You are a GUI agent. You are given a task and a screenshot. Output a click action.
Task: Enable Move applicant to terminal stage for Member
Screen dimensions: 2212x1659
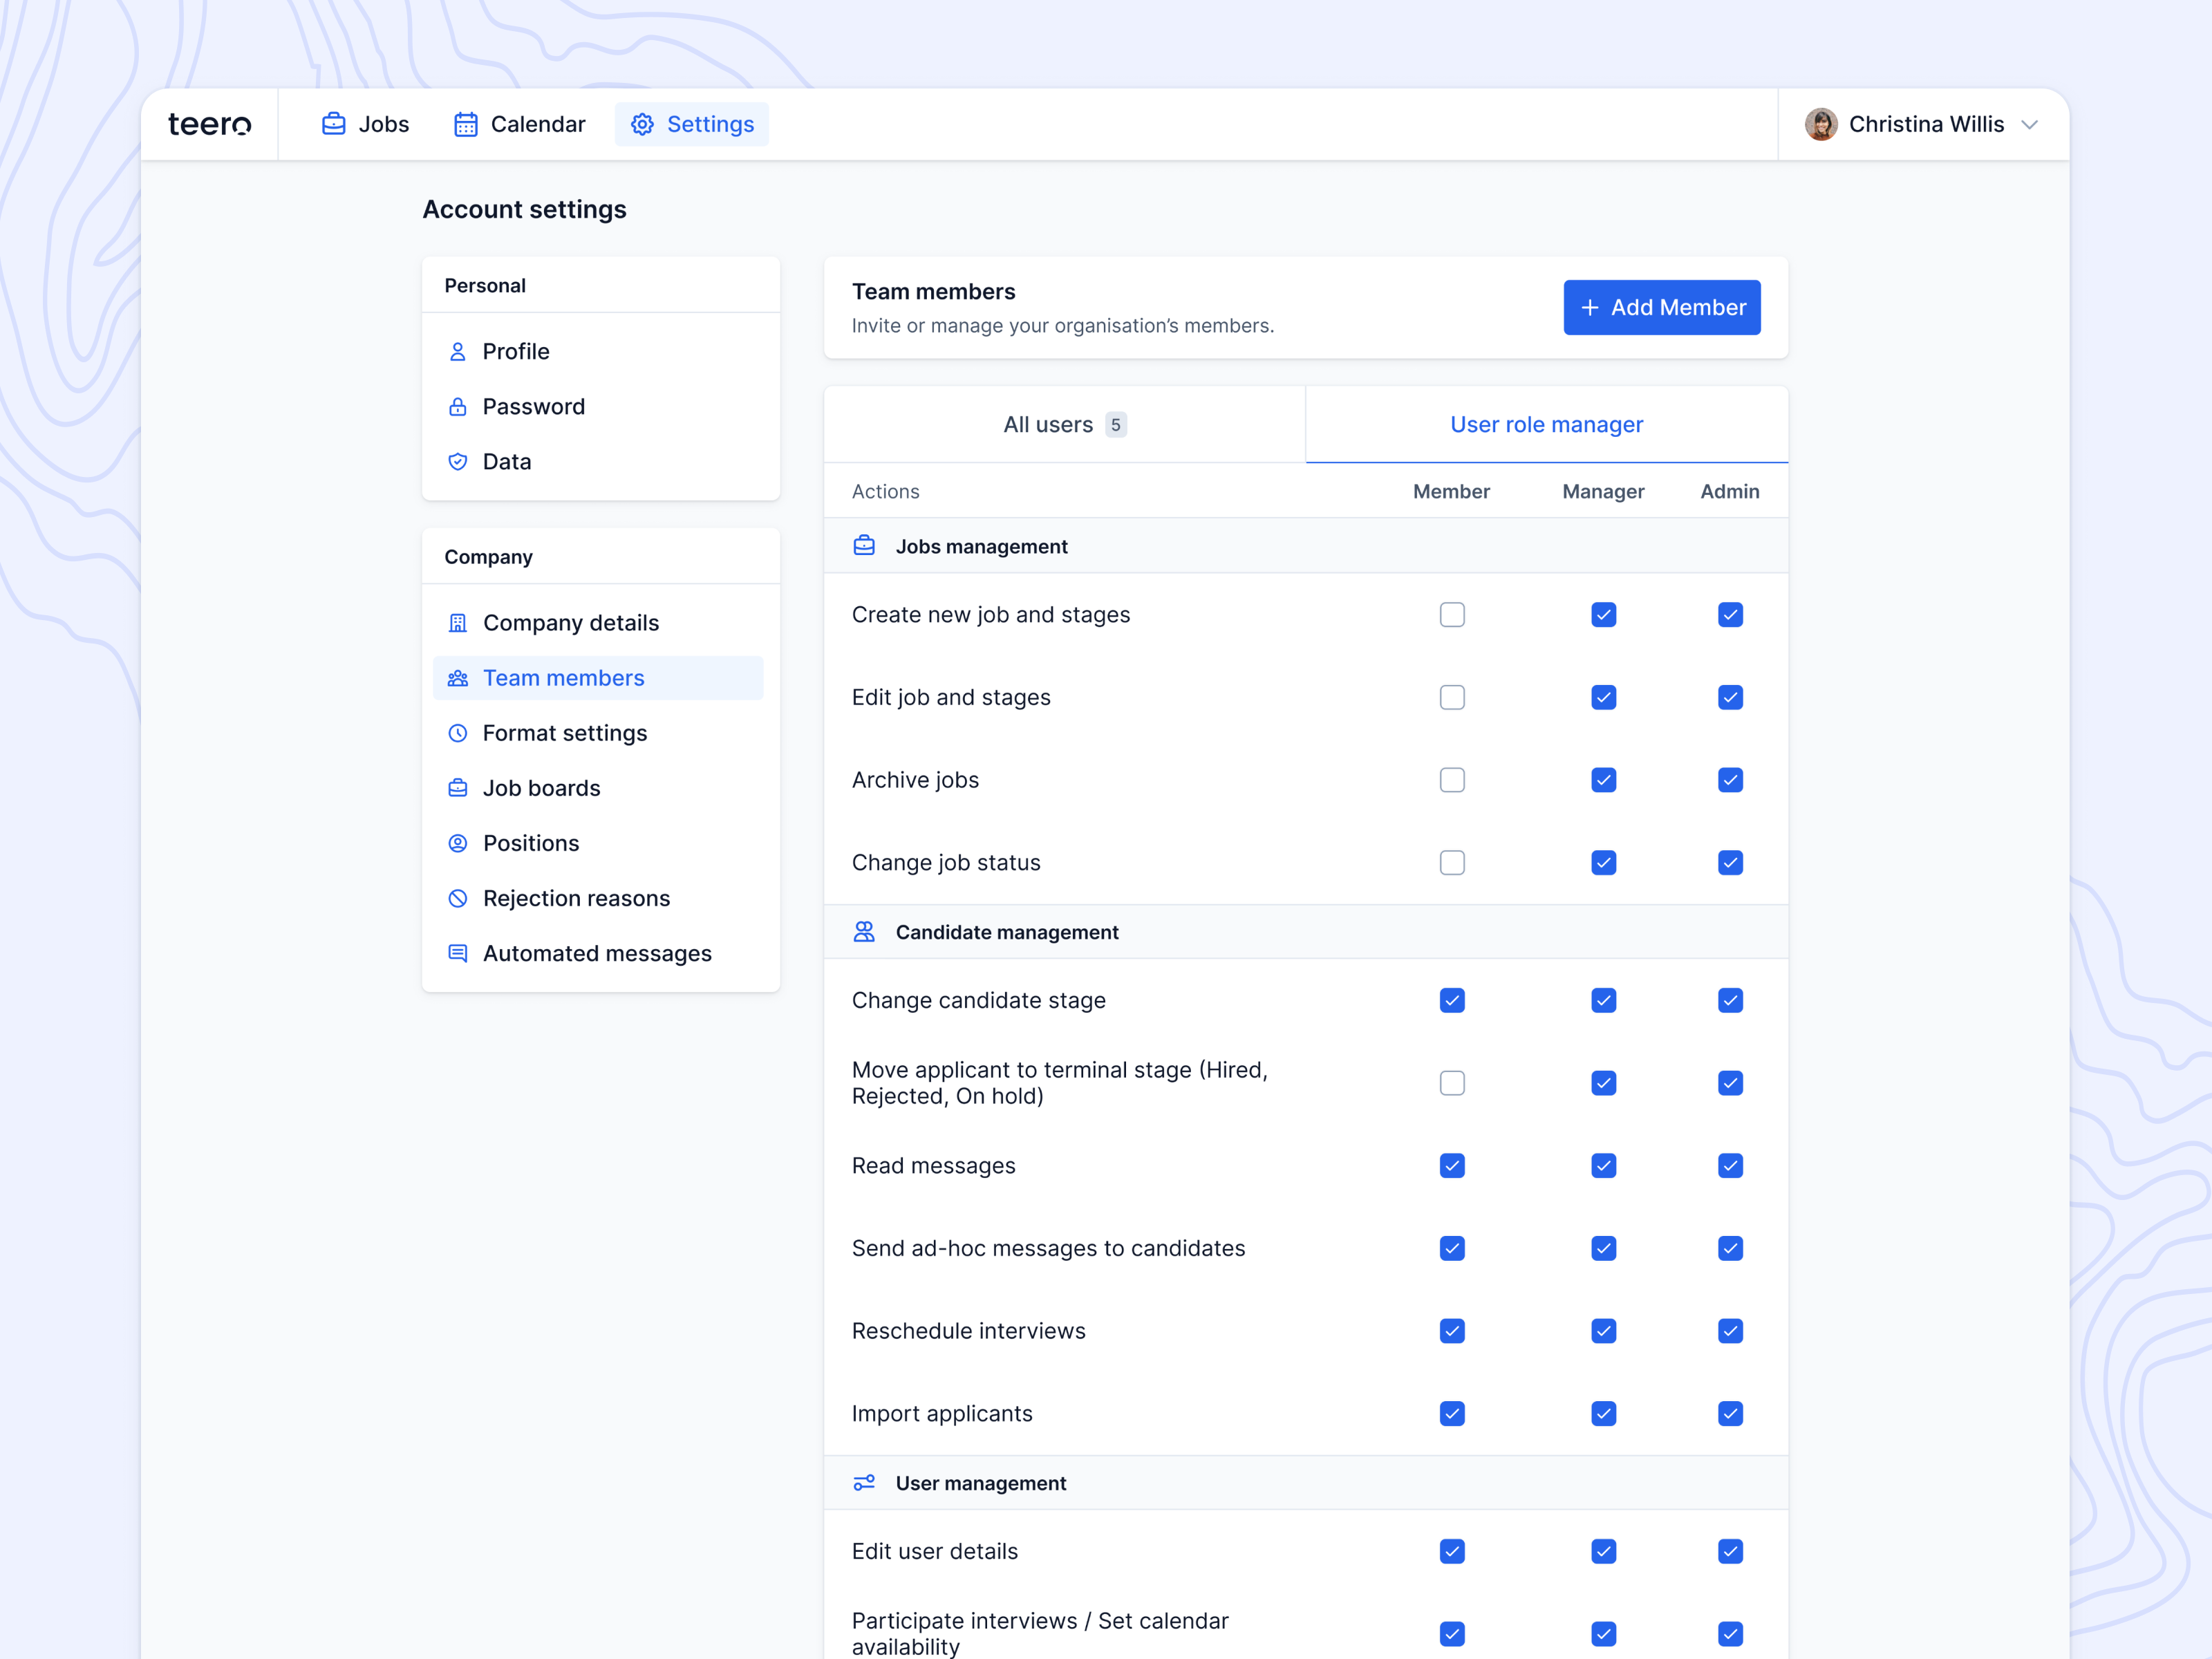pyautogui.click(x=1452, y=1083)
